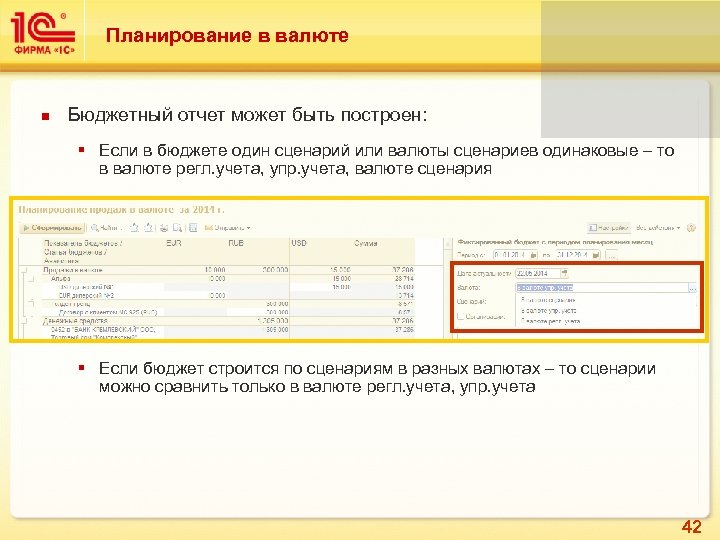Click the Настройки button
720x540 pixels.
pyautogui.click(x=608, y=228)
